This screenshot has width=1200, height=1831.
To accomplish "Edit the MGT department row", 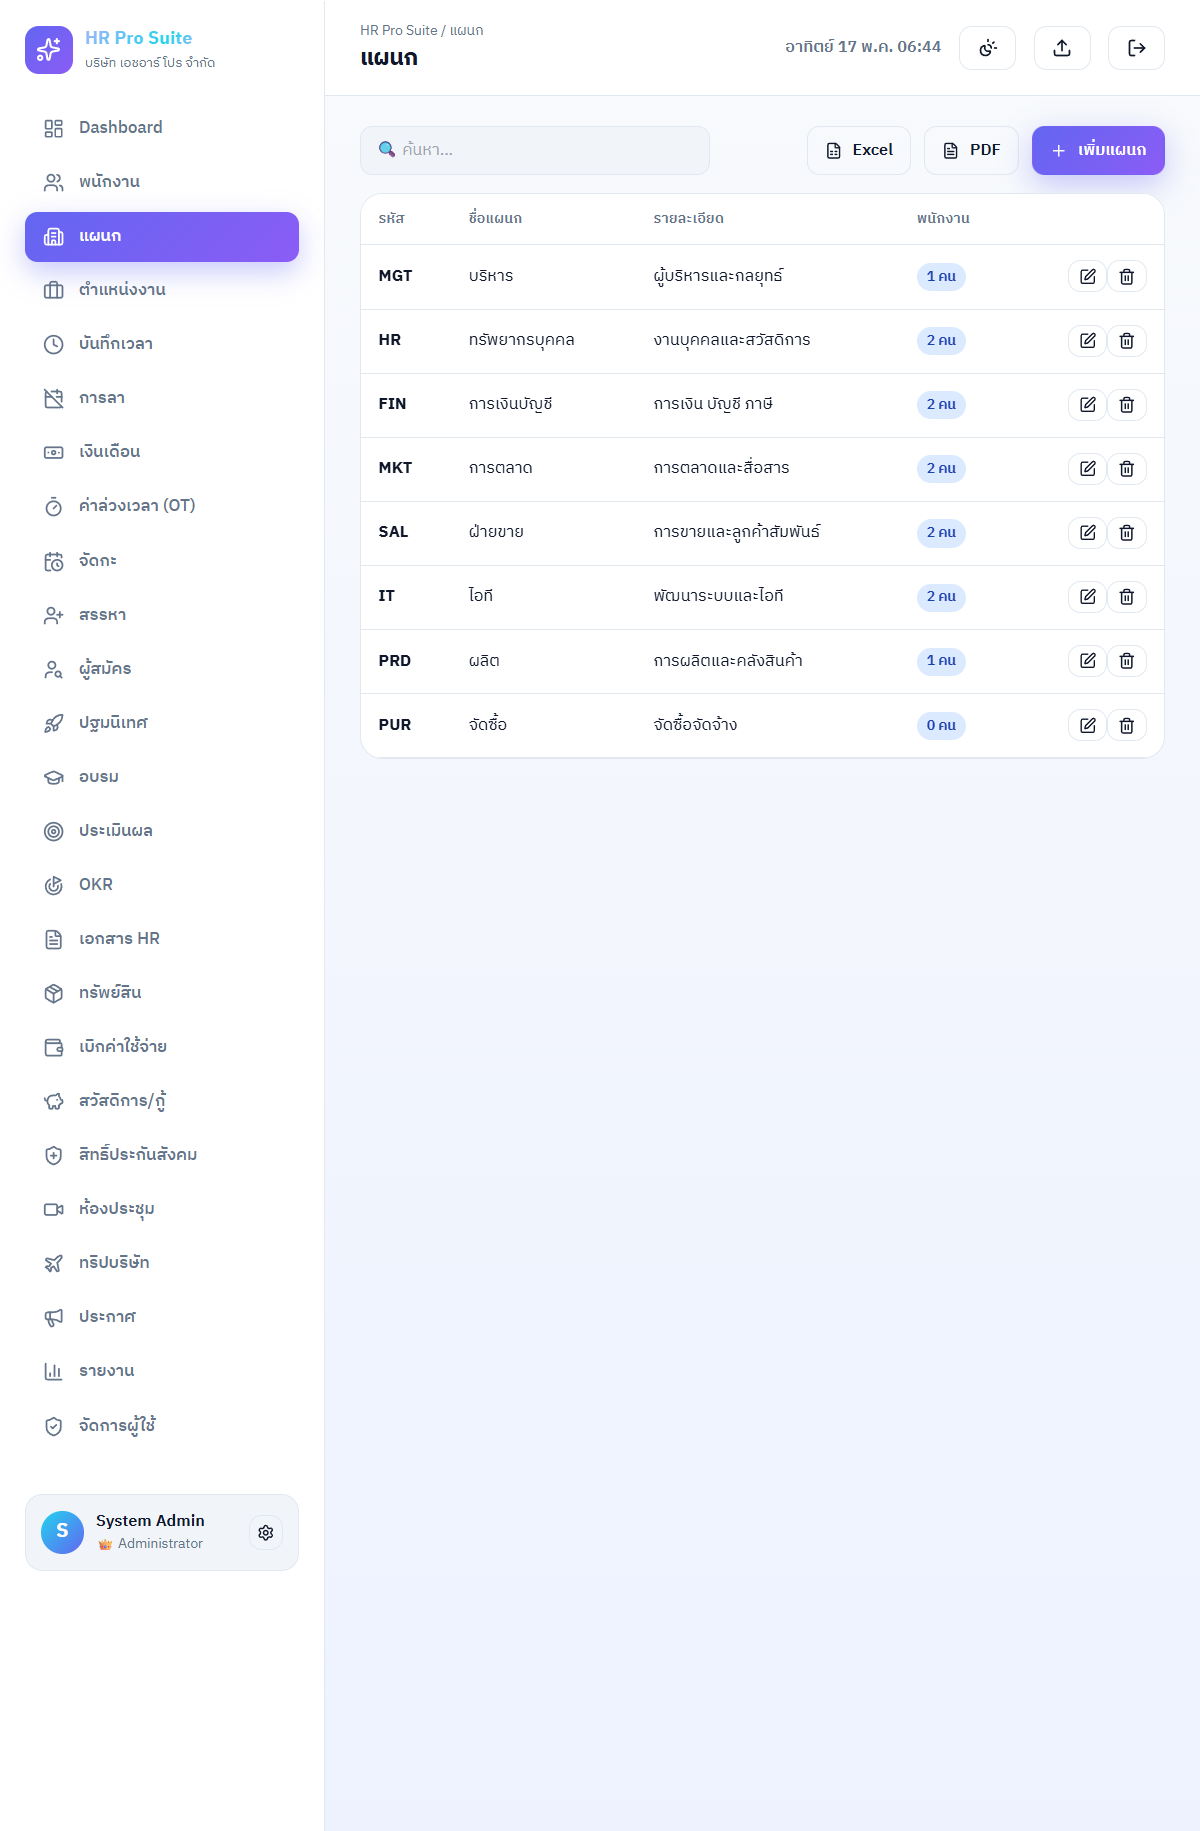I will pos(1087,277).
